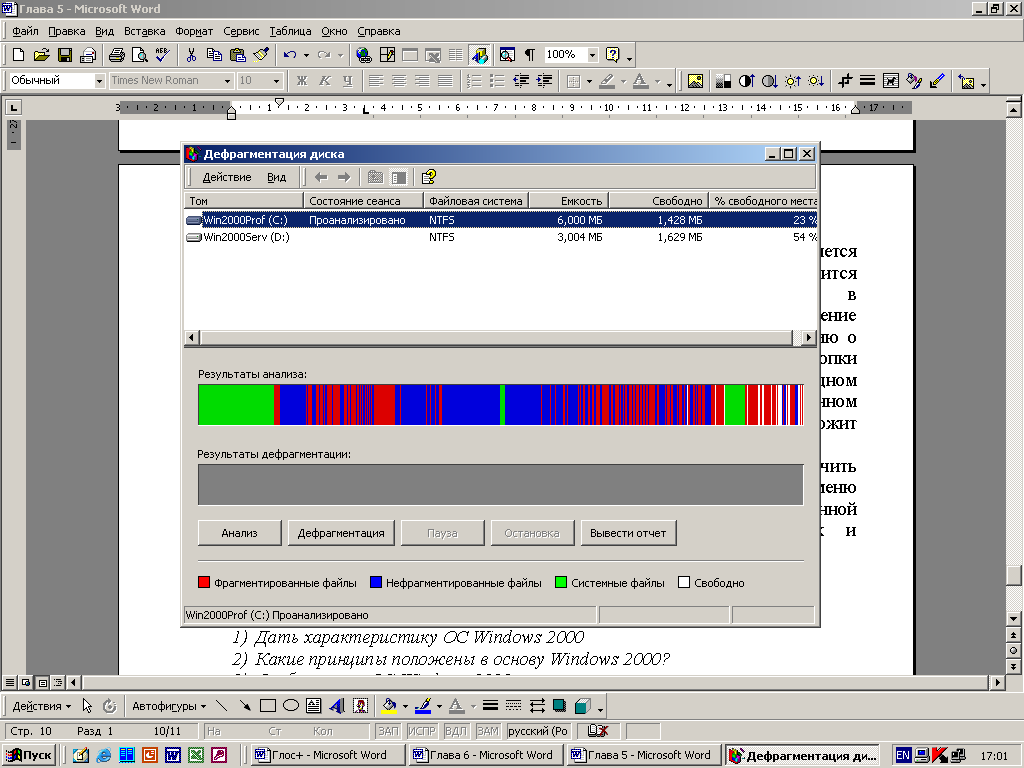Click right arrow of volume list scrollbar
The height and width of the screenshot is (768, 1024).
tap(808, 338)
